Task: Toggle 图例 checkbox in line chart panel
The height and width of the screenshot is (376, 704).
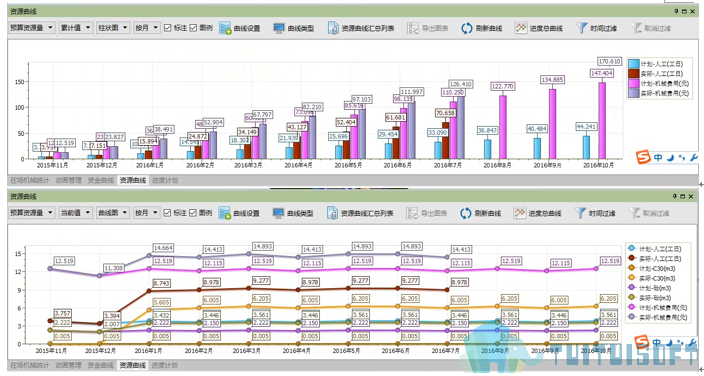Action: click(193, 212)
